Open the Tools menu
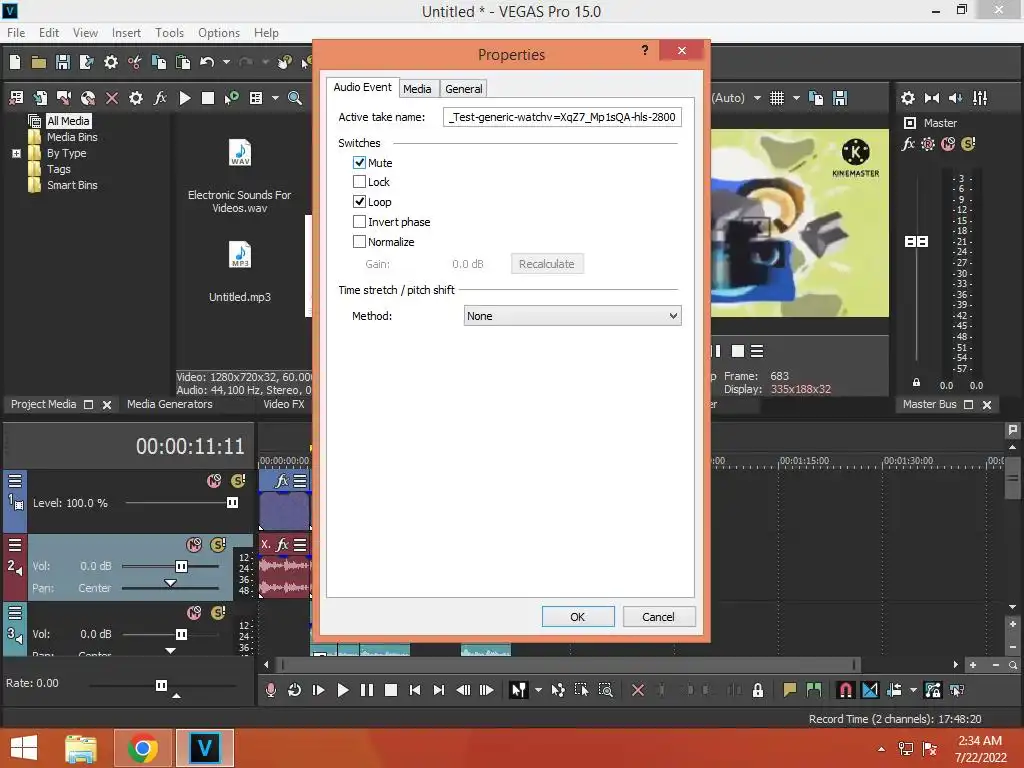The width and height of the screenshot is (1024, 768). click(x=169, y=33)
